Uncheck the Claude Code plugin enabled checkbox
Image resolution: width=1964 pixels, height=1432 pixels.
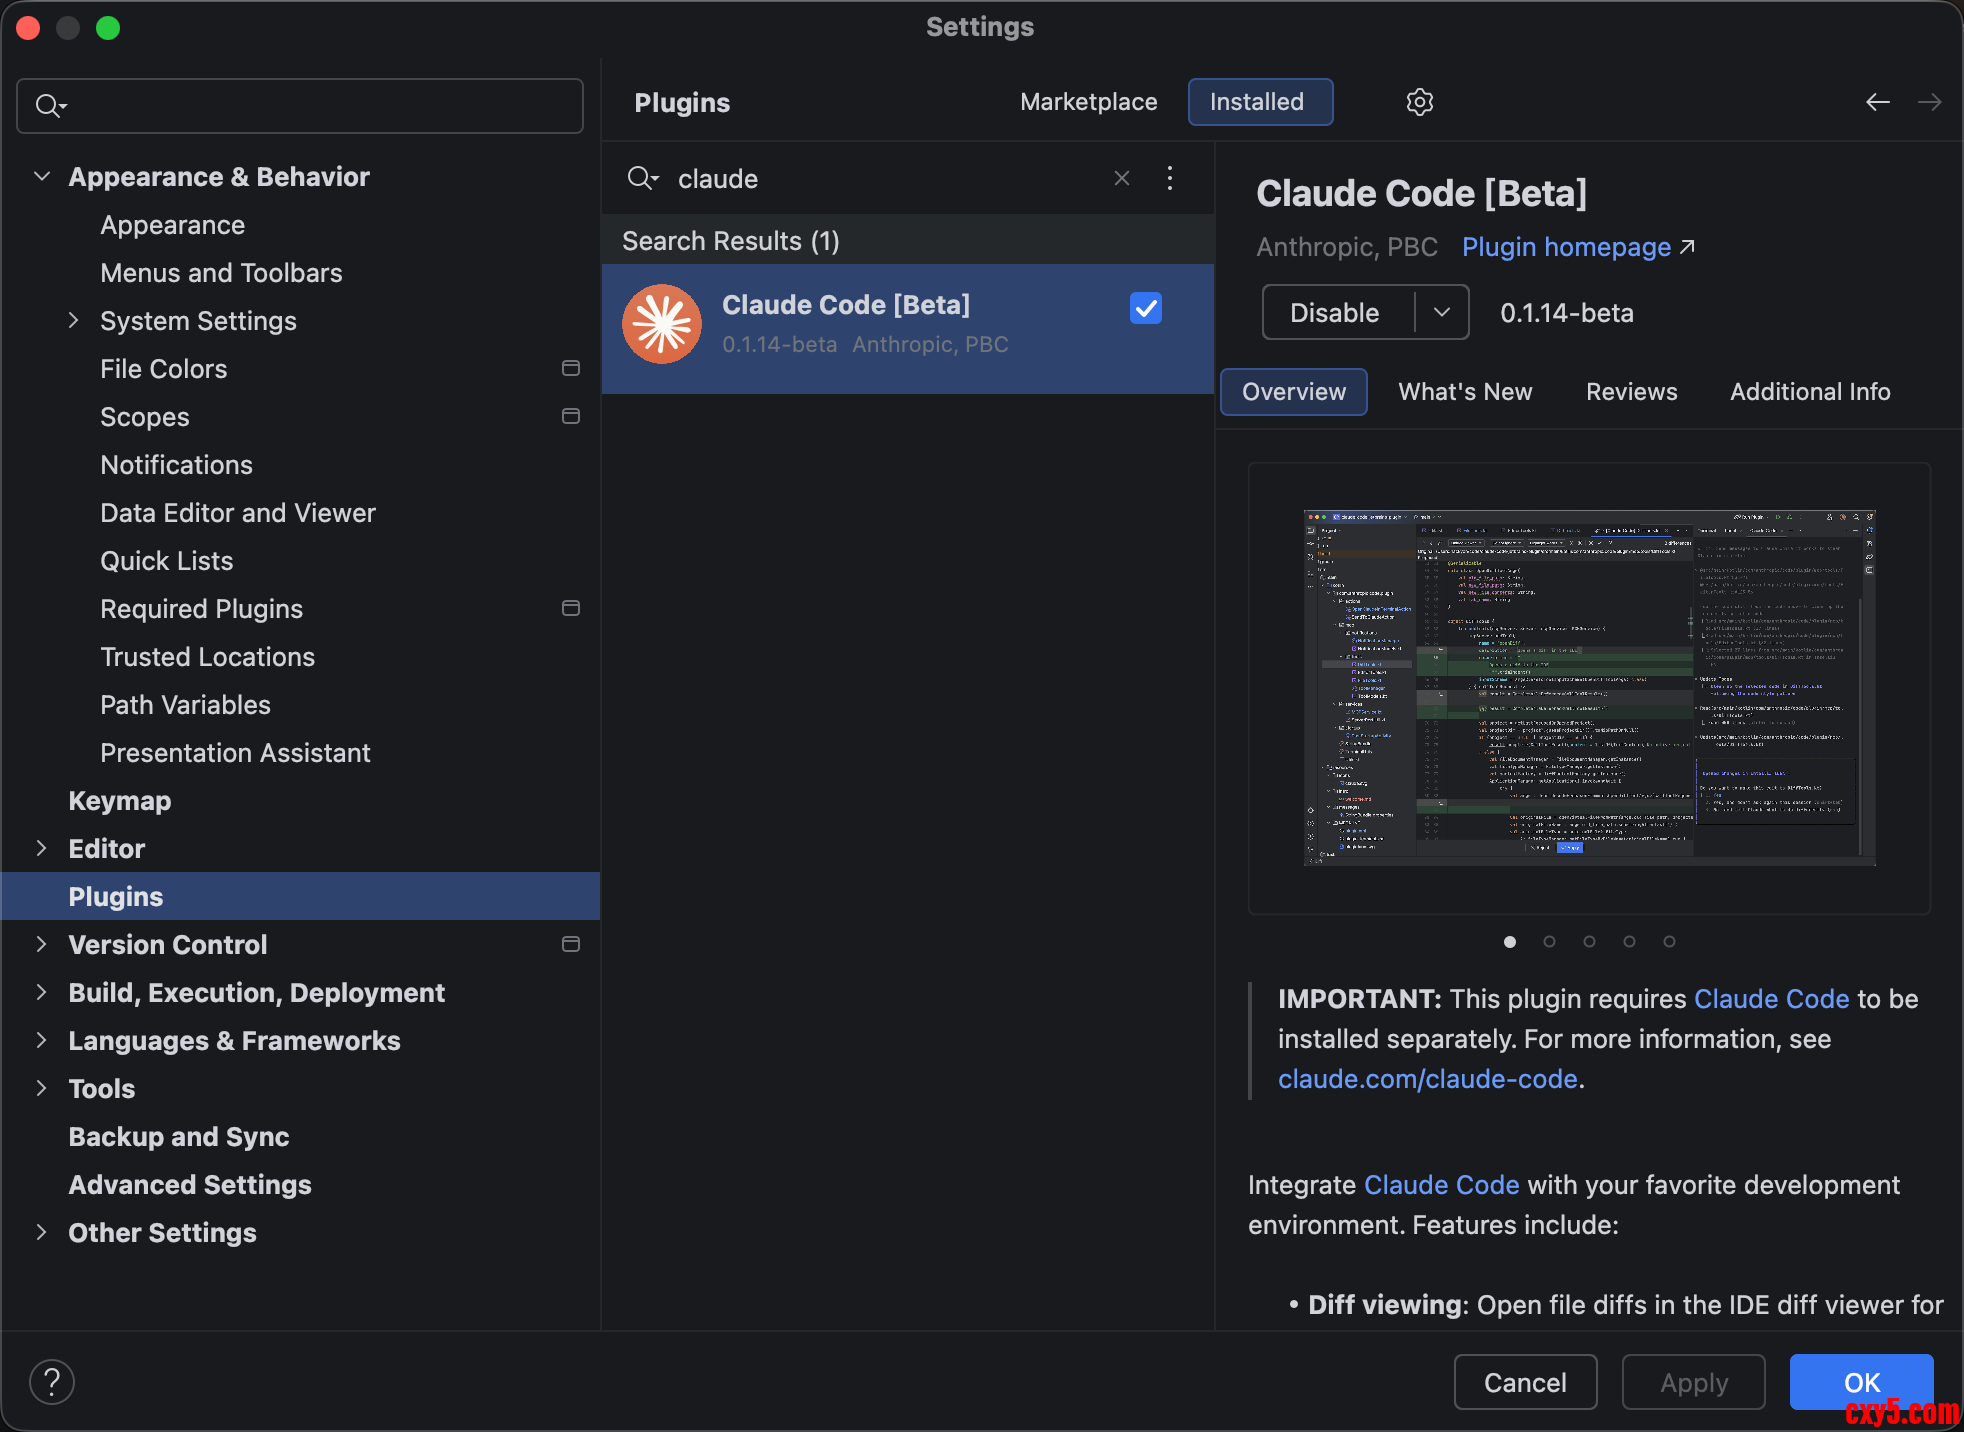(1145, 308)
